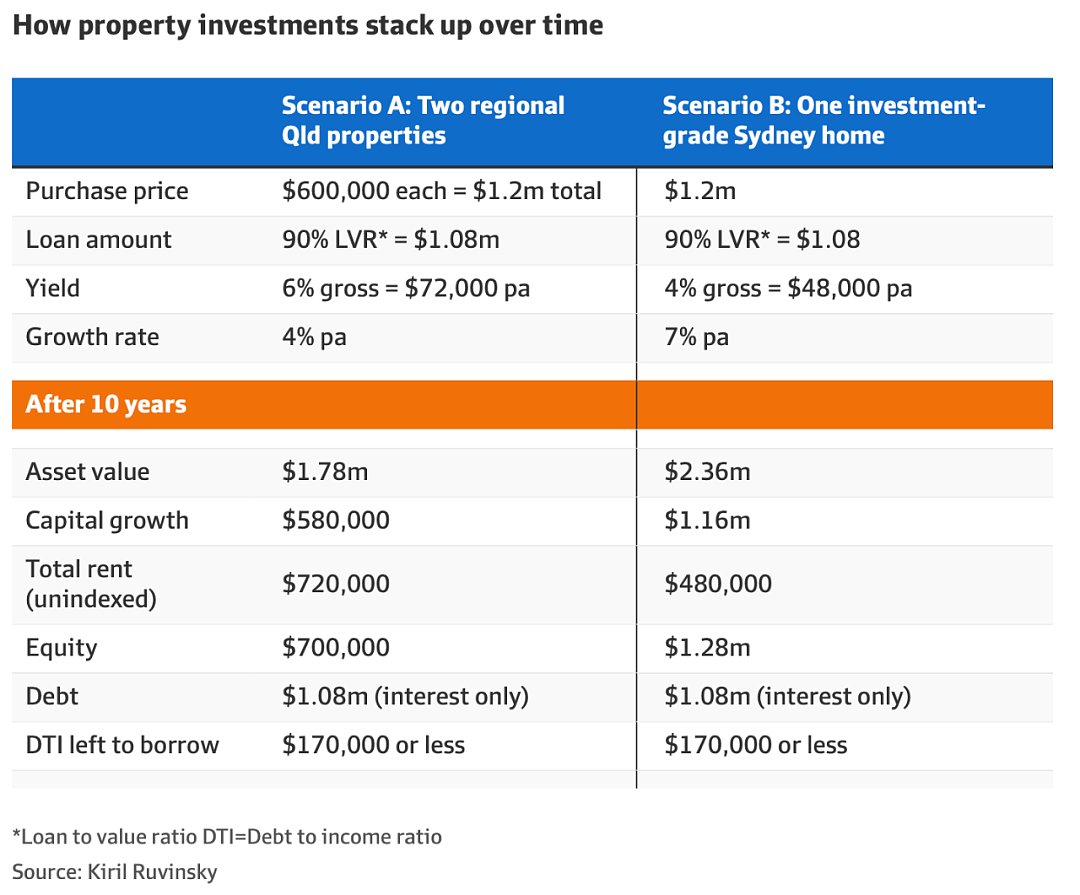Viewport: 1080px width, 895px height.
Task: Click the 7% pa growth rate value
Action: coord(696,337)
